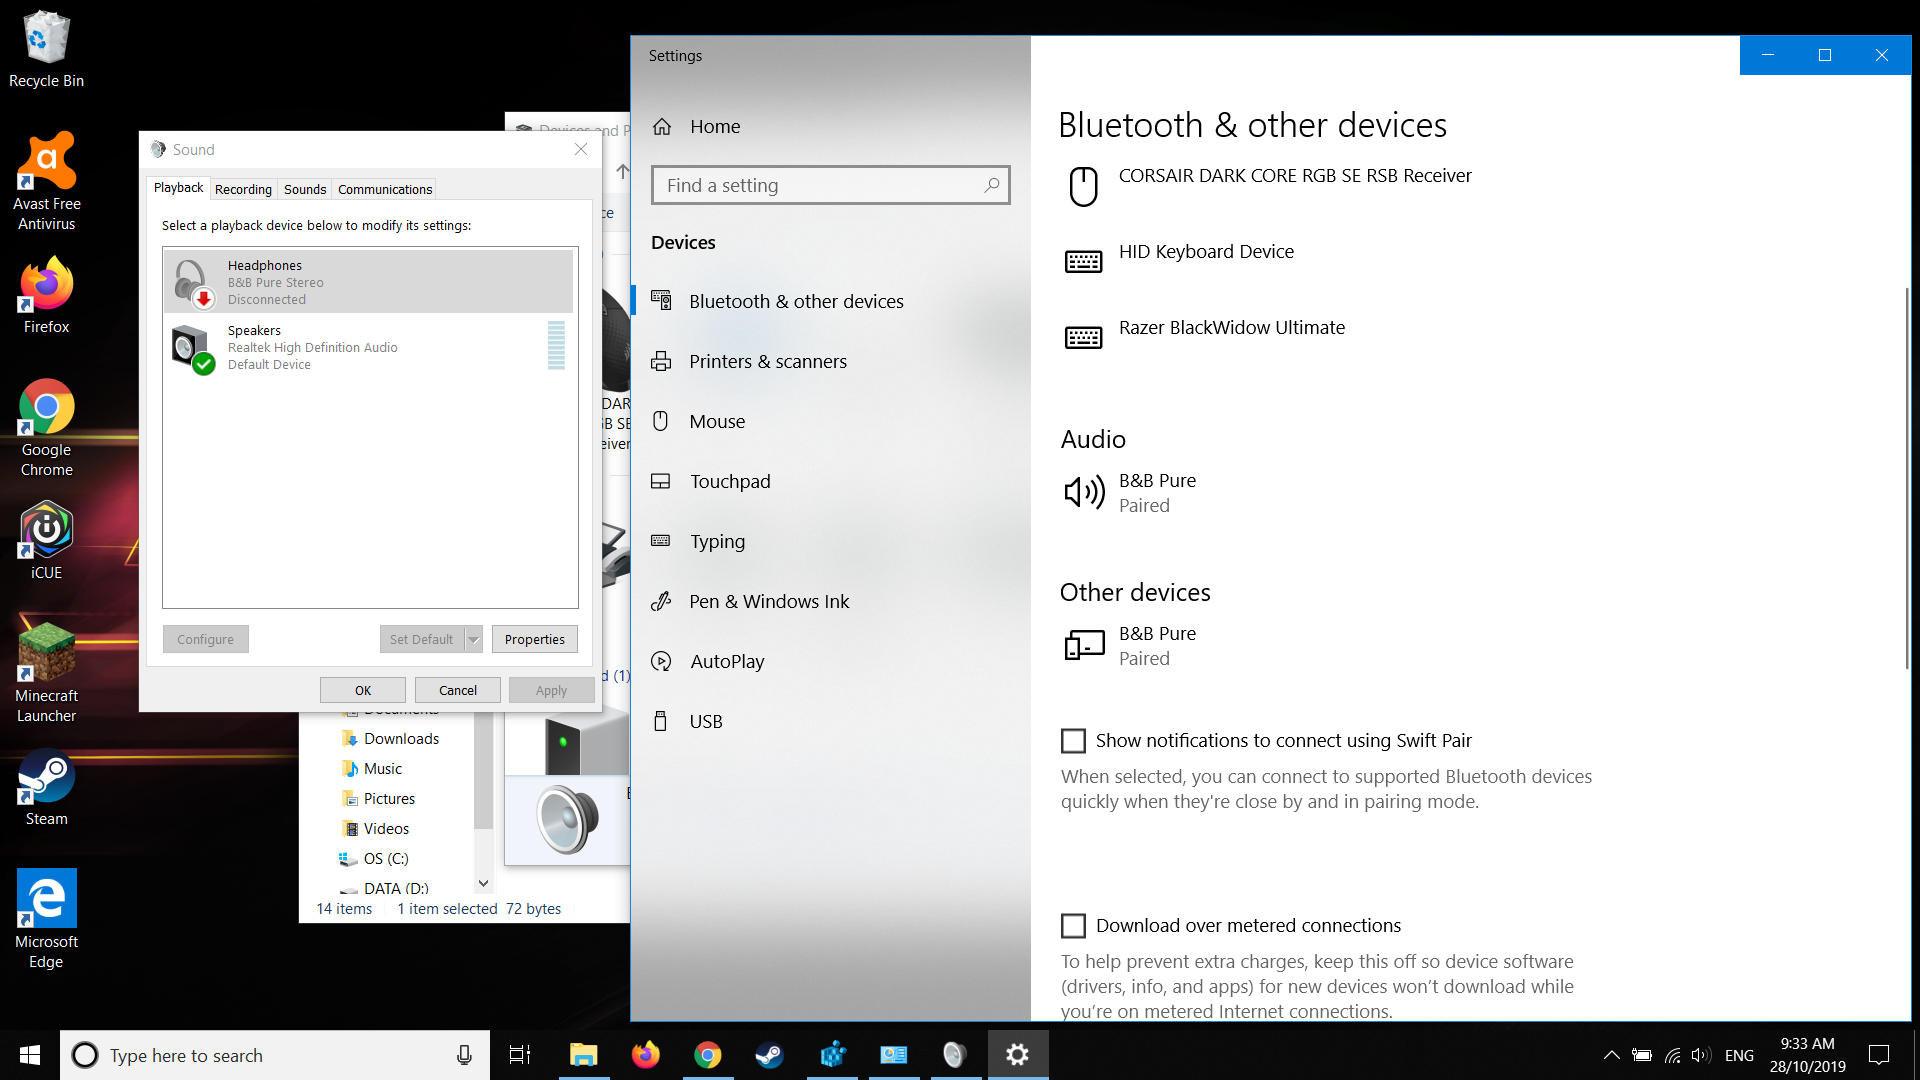
Task: Select Mouse settings menu item
Action: point(717,421)
